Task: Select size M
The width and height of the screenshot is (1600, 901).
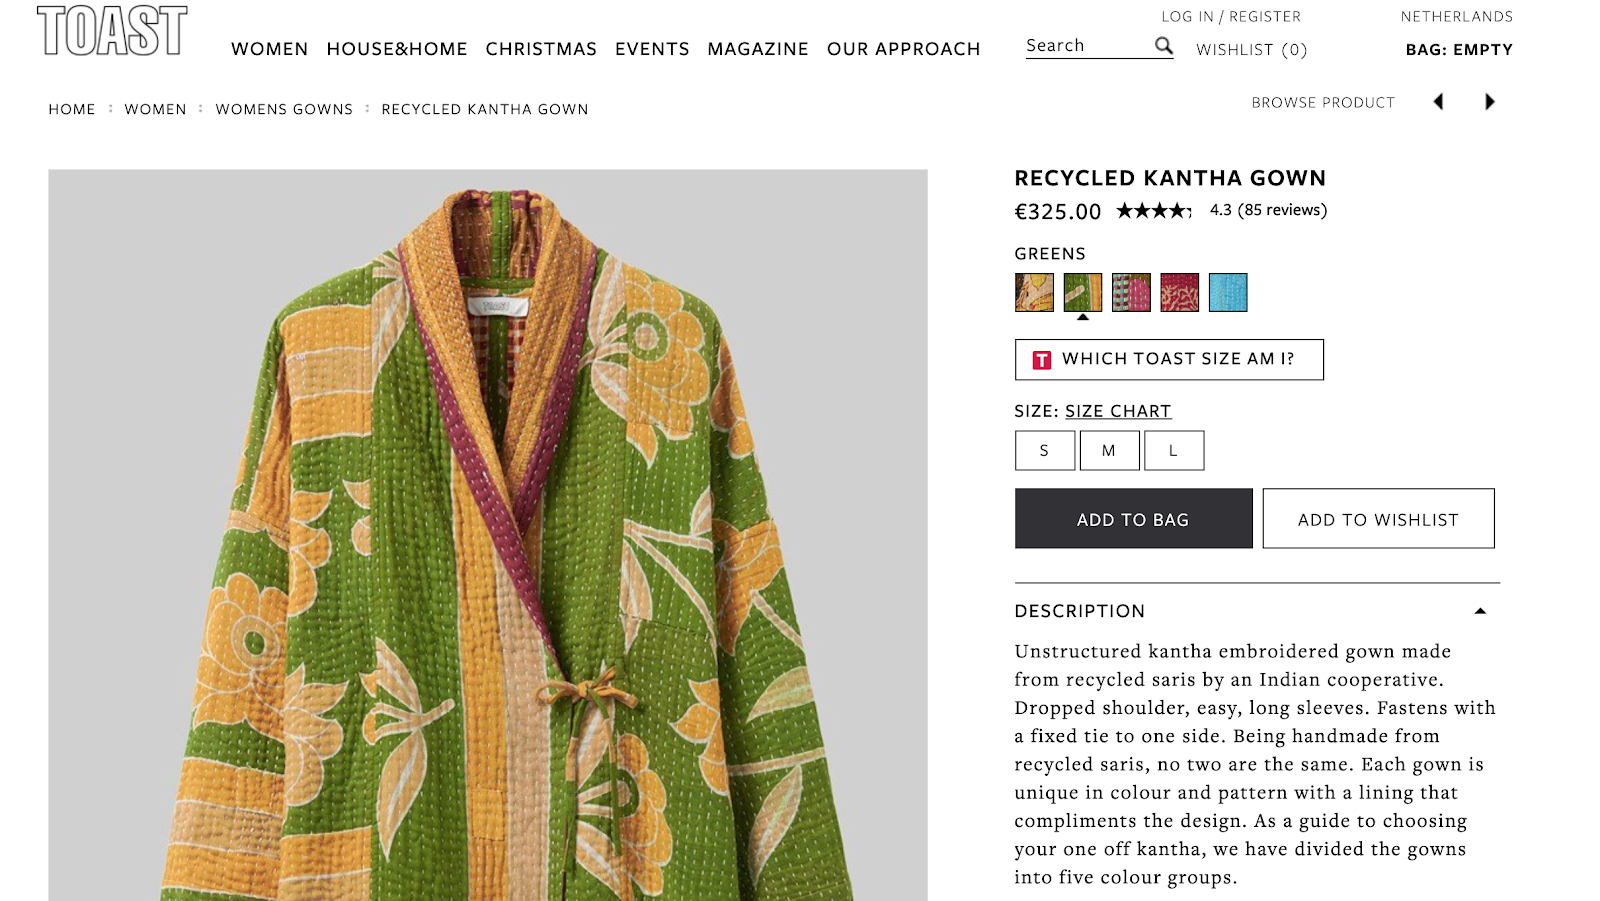Action: coord(1109,451)
